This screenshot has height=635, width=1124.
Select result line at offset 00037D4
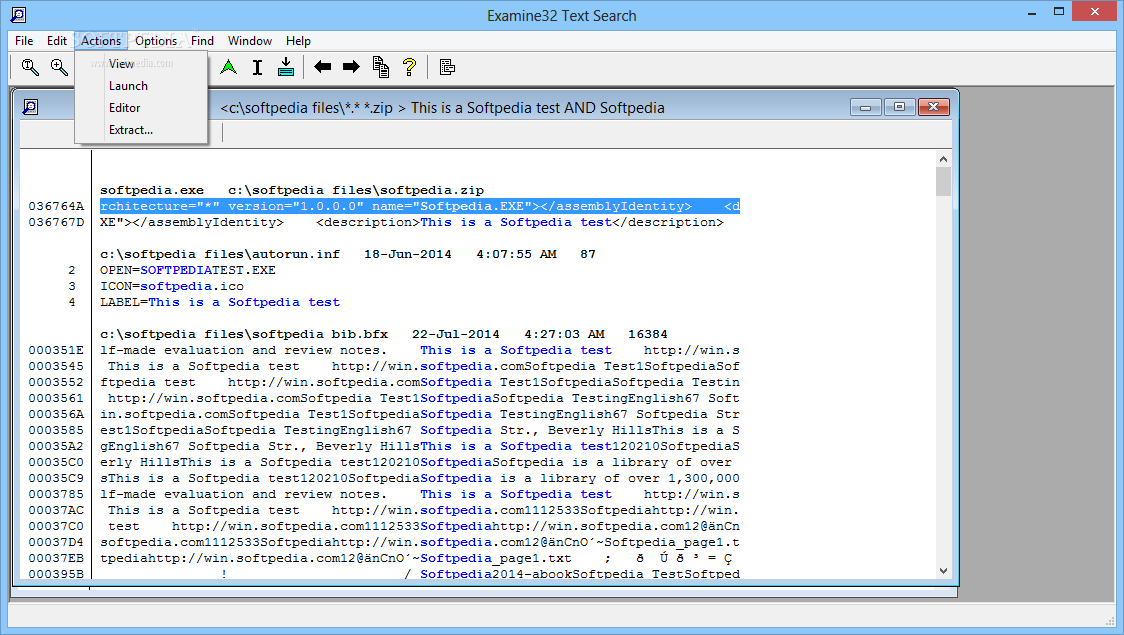coord(419,543)
